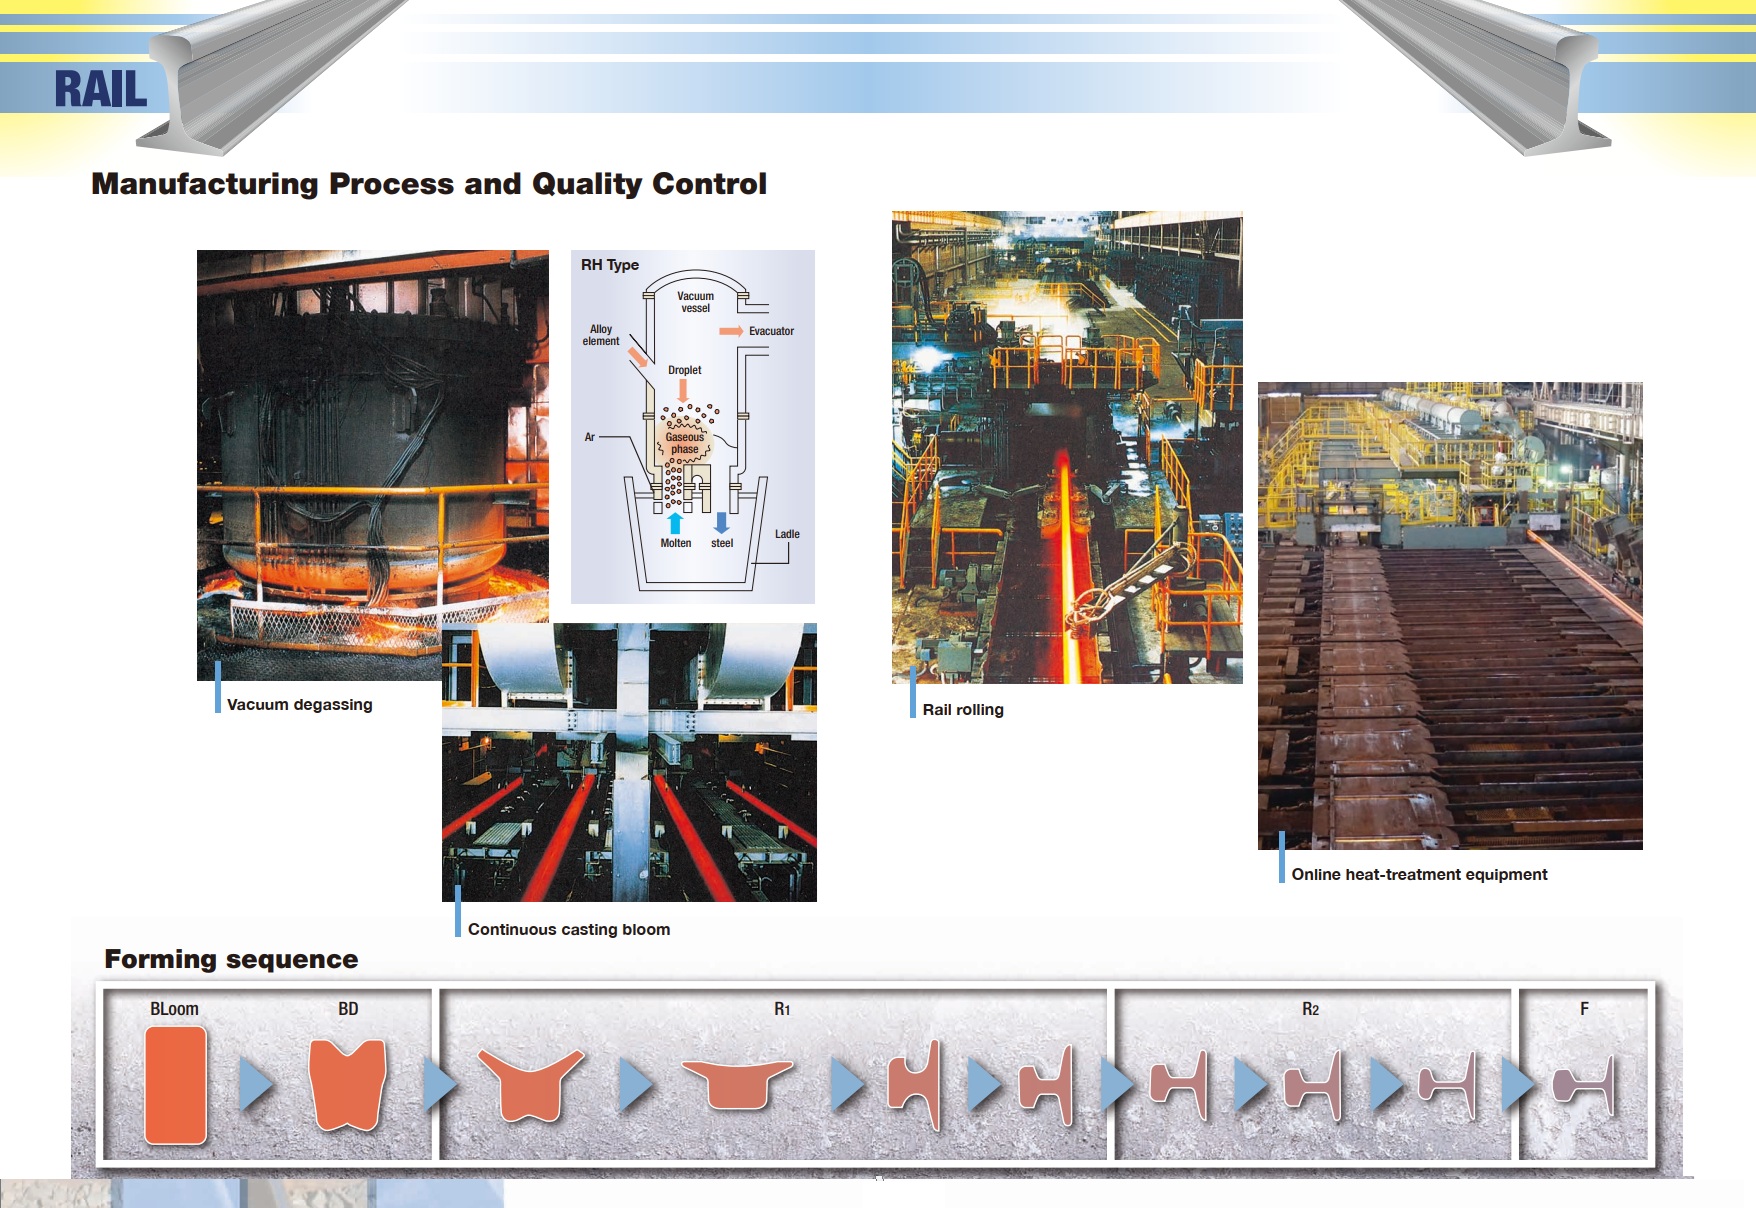Click the orange arrow below Droplet label
The height and width of the screenshot is (1208, 1756).
tap(683, 390)
